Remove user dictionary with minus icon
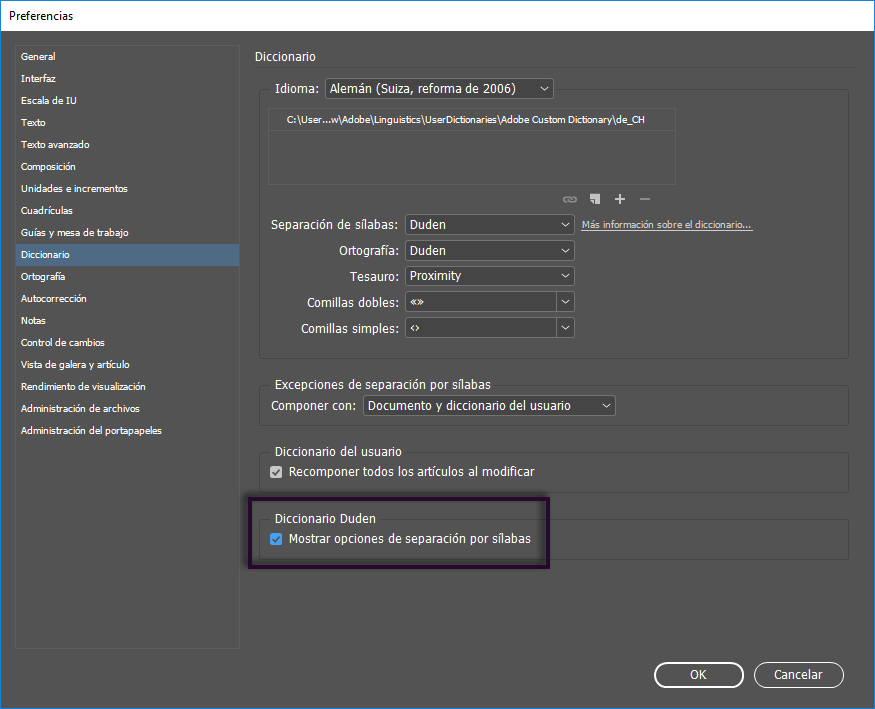Image resolution: width=875 pixels, height=709 pixels. (x=645, y=199)
